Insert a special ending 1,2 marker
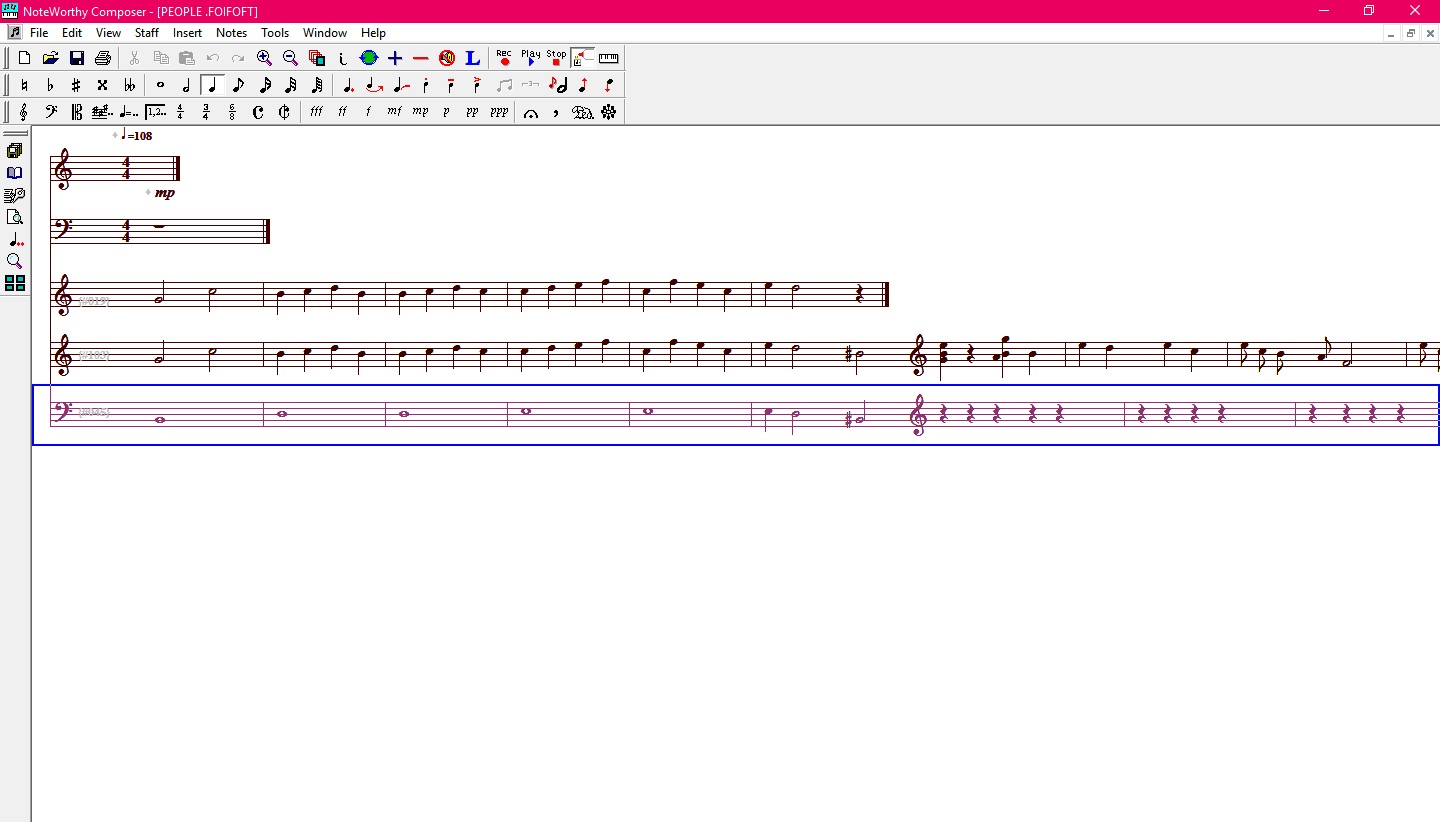 pos(155,112)
